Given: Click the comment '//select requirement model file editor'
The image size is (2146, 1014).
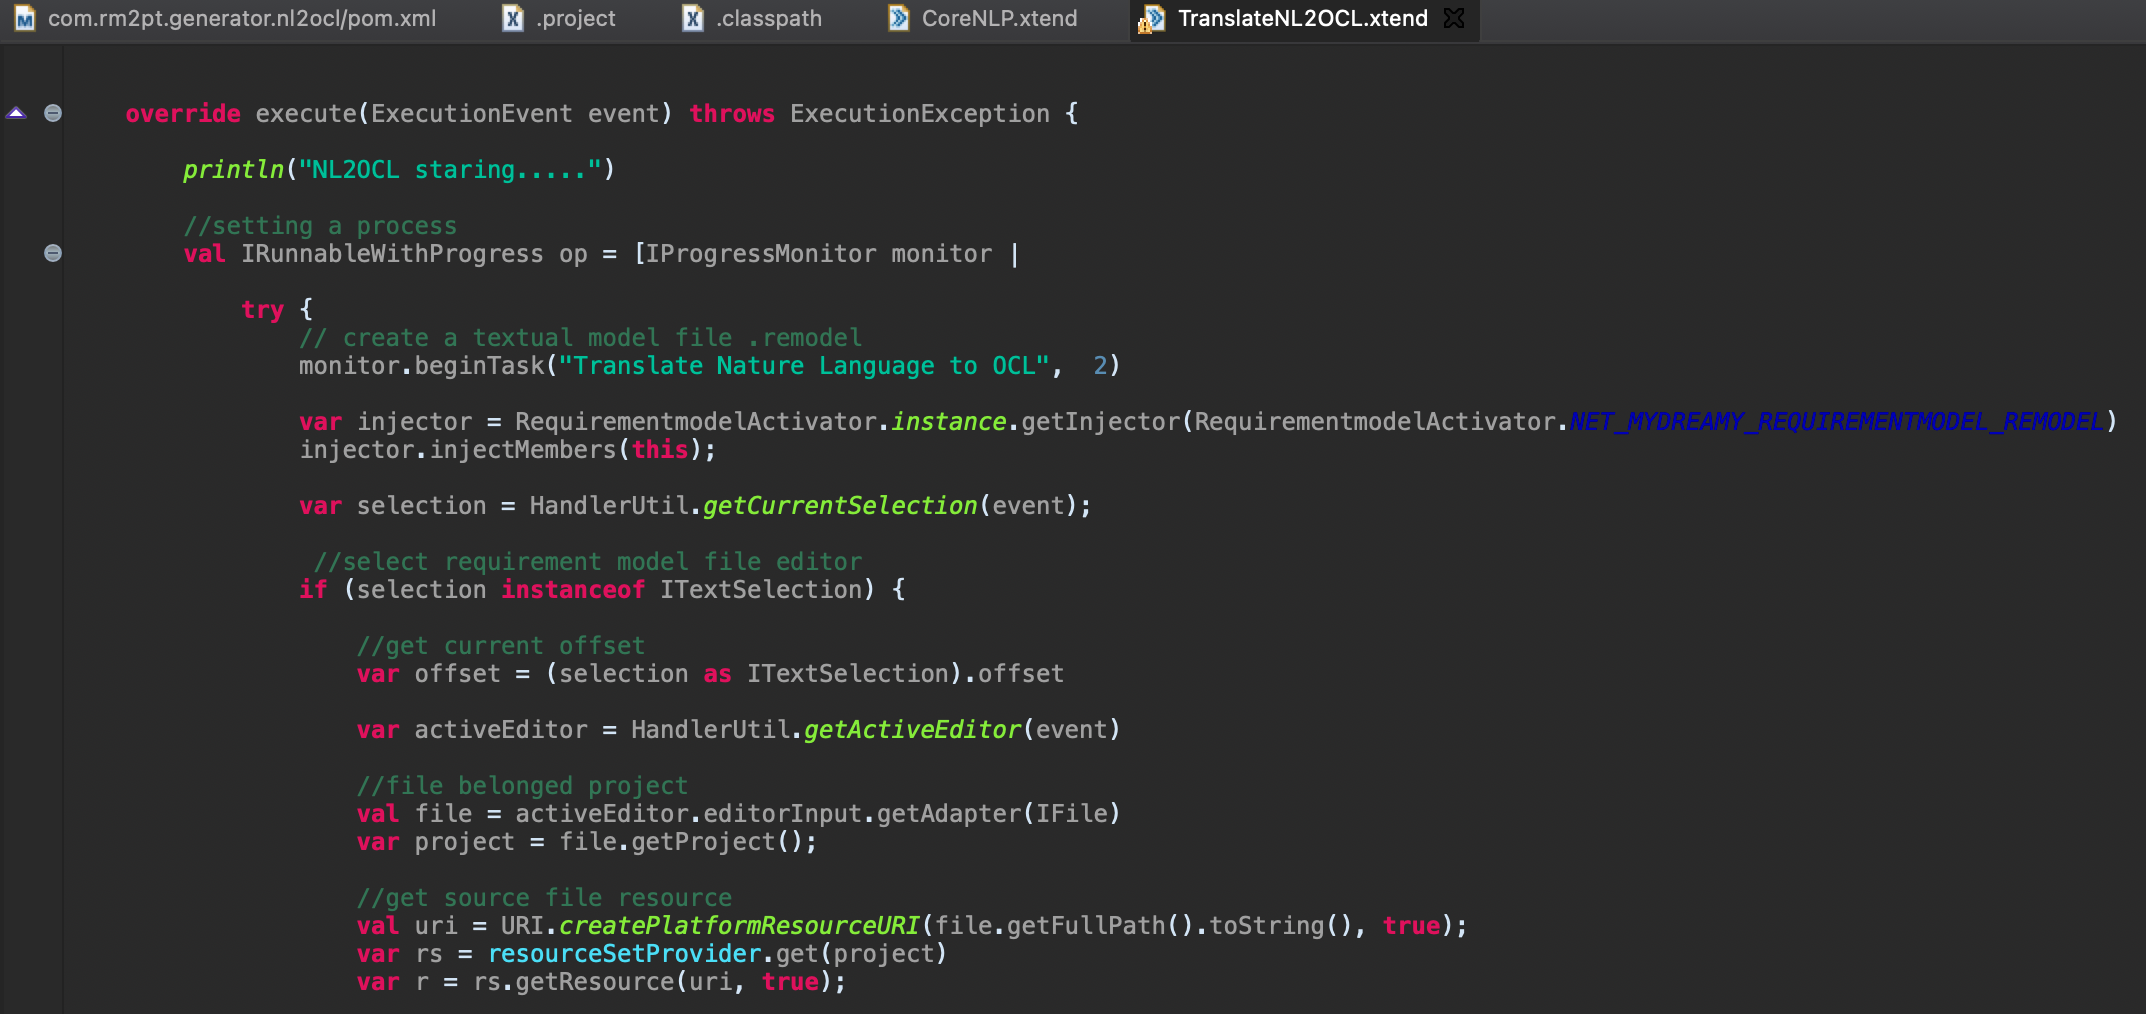Looking at the screenshot, I should tap(588, 562).
